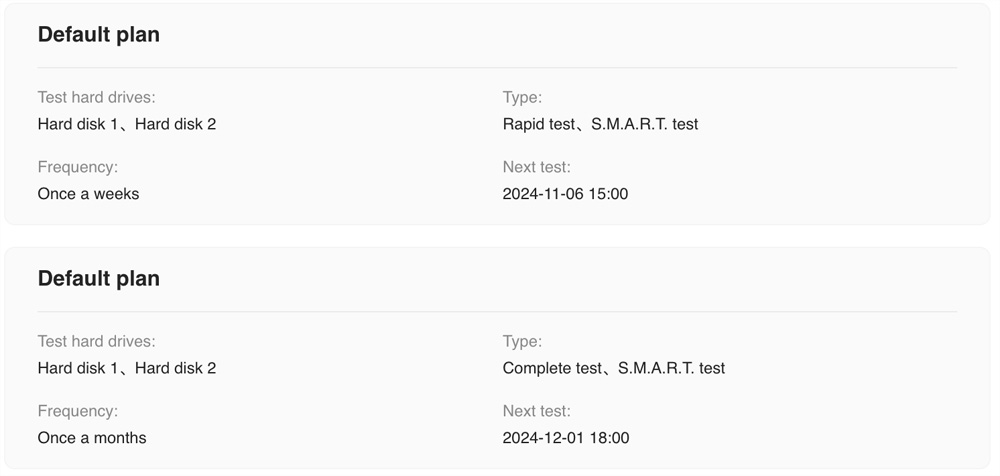Viewport: 1000px width, 476px height.
Task: Click "Hard disk 2" in the monthly plan
Action: 175,368
